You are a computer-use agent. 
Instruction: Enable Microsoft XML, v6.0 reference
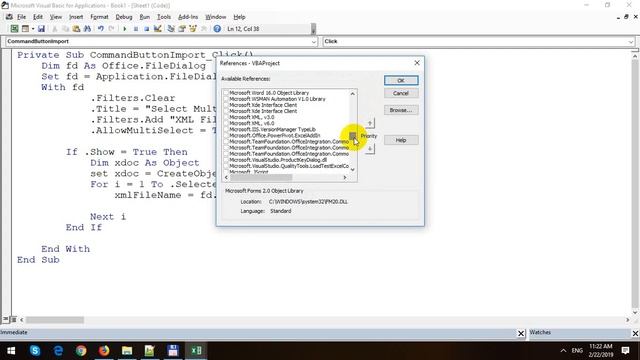tap(226, 123)
